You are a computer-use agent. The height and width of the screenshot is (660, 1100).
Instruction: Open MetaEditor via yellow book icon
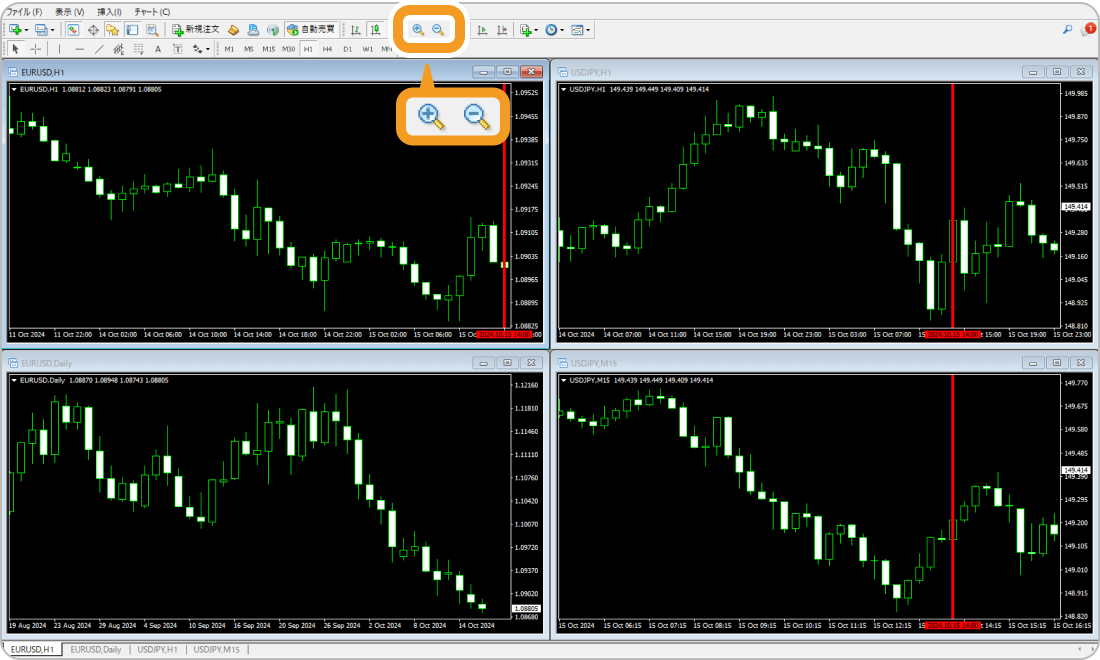pos(234,29)
